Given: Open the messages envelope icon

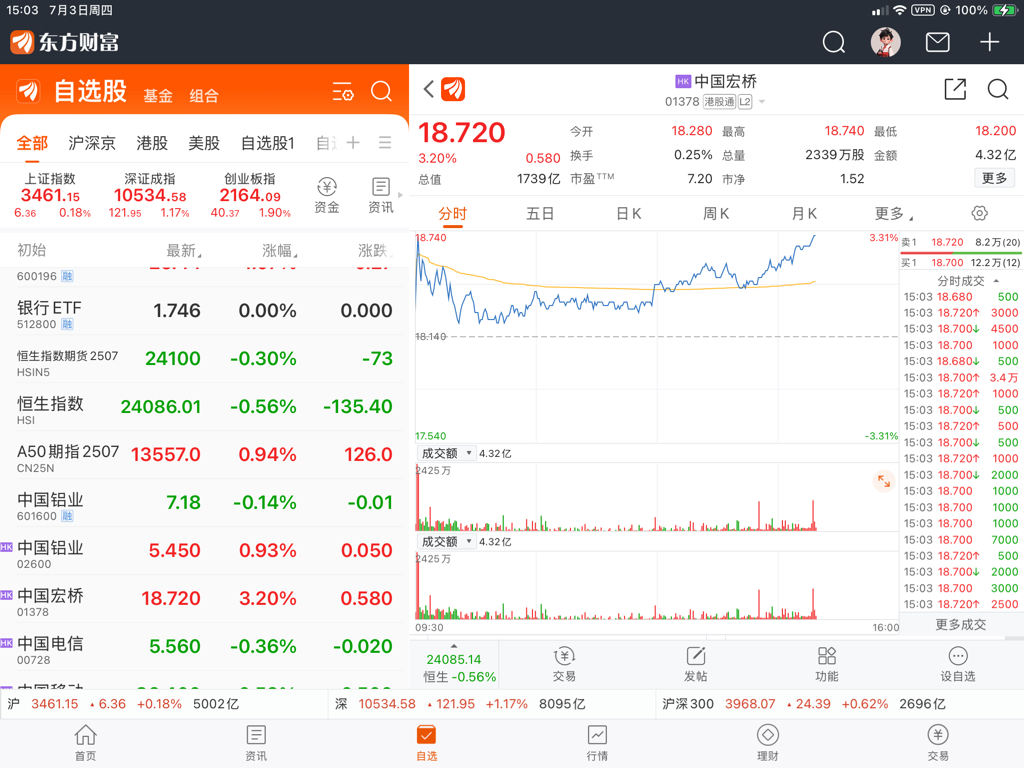Looking at the screenshot, I should (937, 42).
